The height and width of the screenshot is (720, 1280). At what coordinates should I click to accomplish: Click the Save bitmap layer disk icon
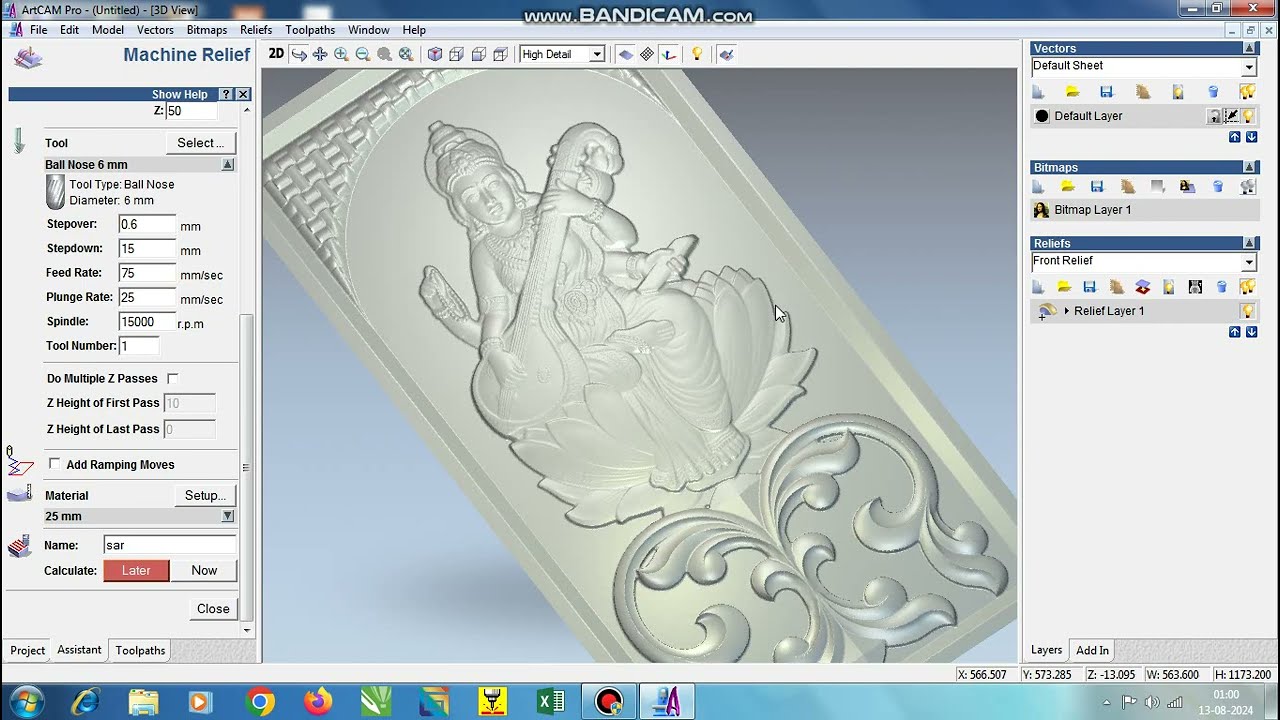(1097, 187)
